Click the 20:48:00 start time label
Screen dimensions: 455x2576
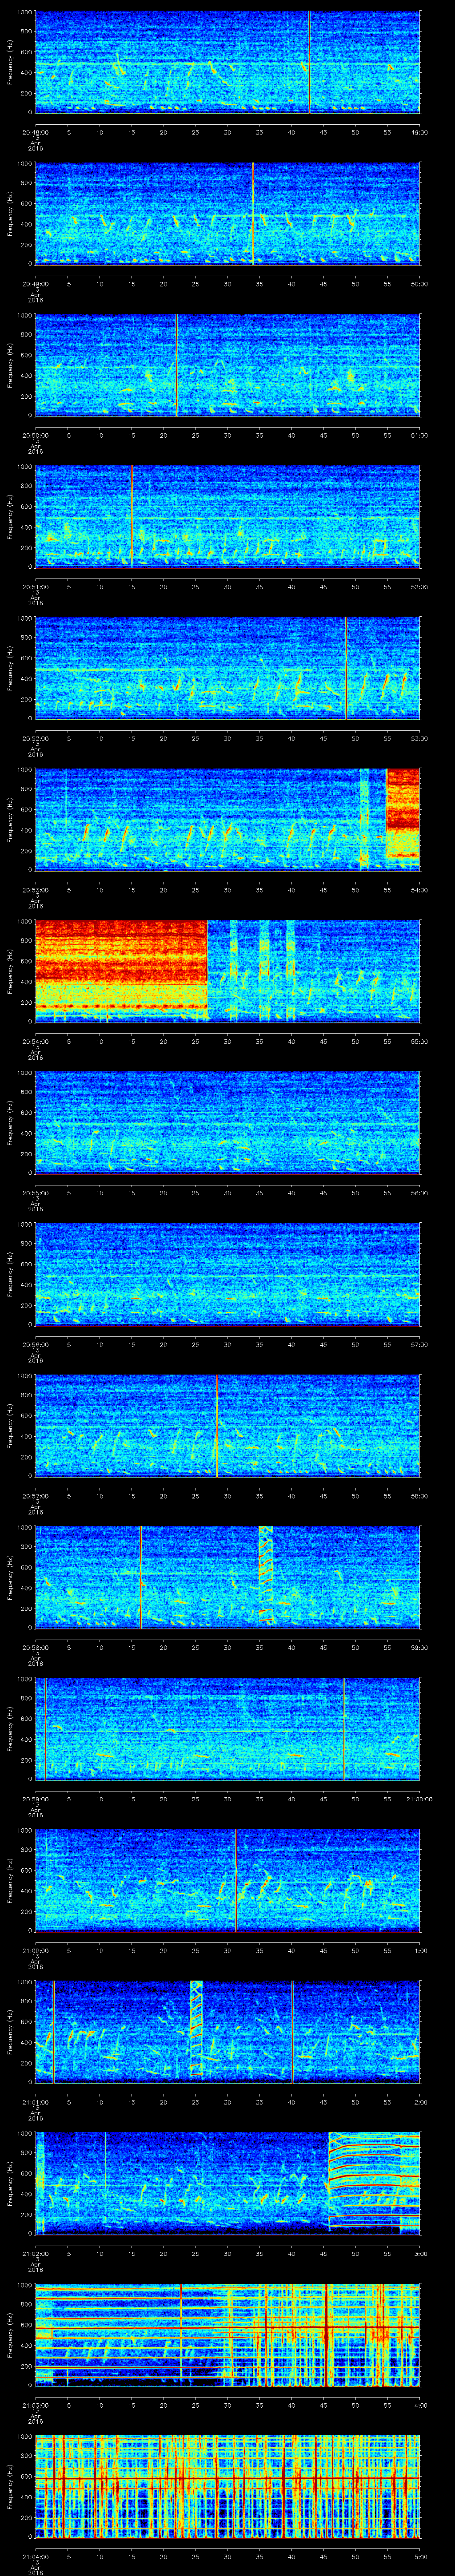pyautogui.click(x=35, y=131)
